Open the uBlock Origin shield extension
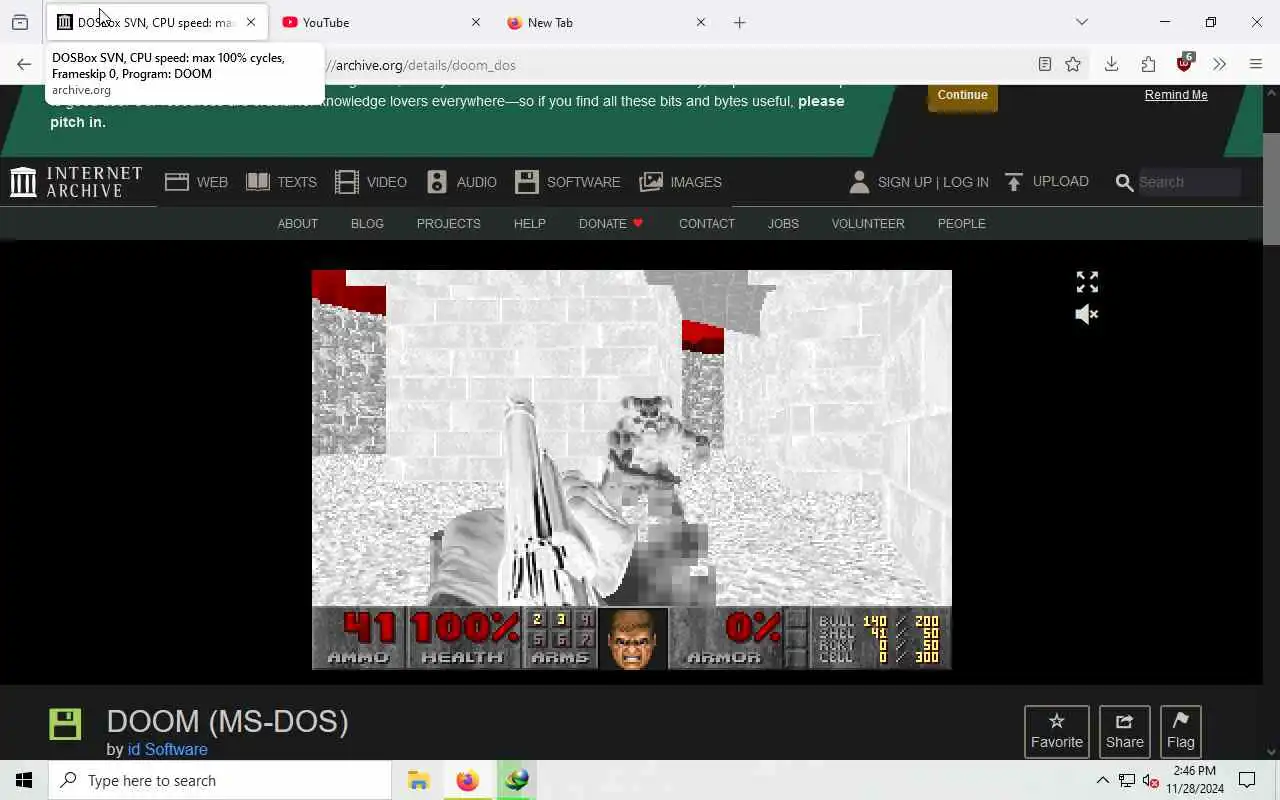 (x=1185, y=64)
